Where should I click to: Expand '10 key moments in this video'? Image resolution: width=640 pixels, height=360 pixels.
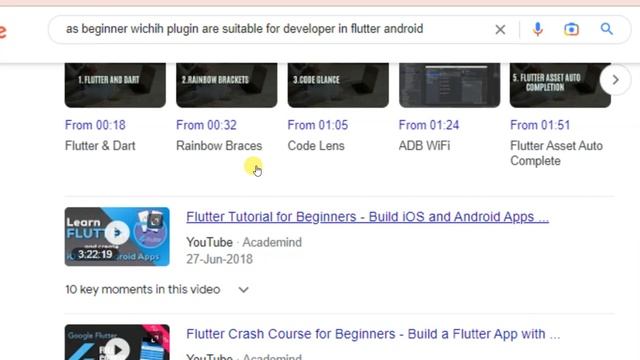point(157,289)
